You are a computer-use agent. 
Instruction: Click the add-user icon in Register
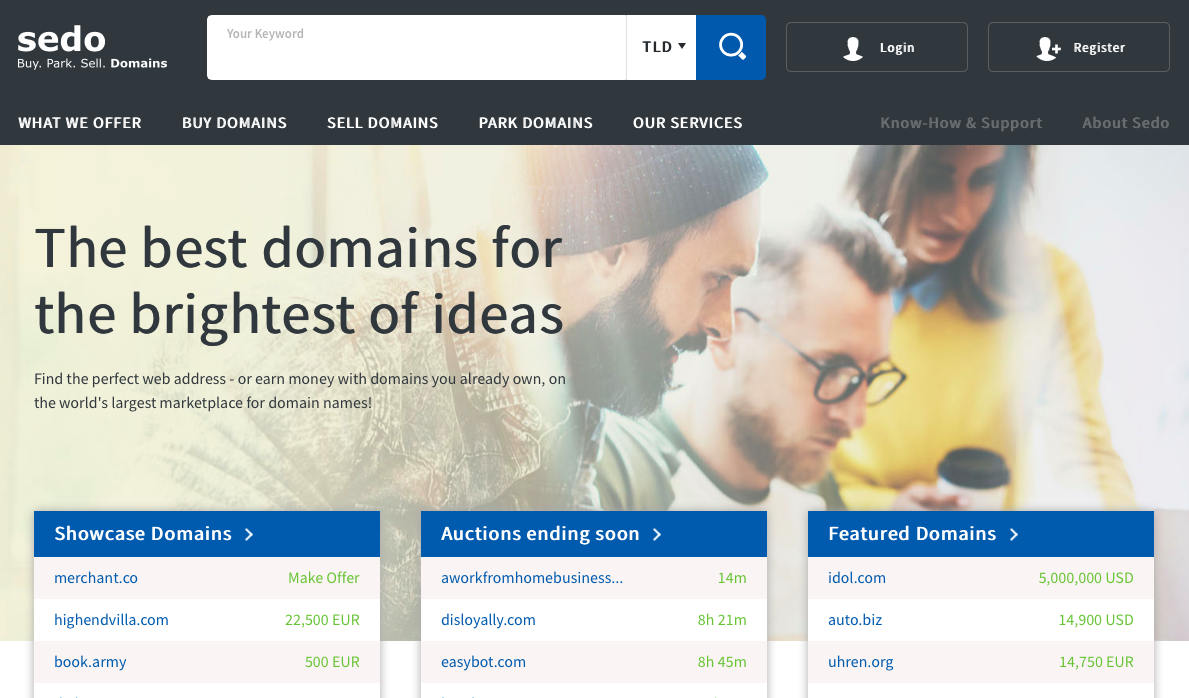[x=1048, y=48]
